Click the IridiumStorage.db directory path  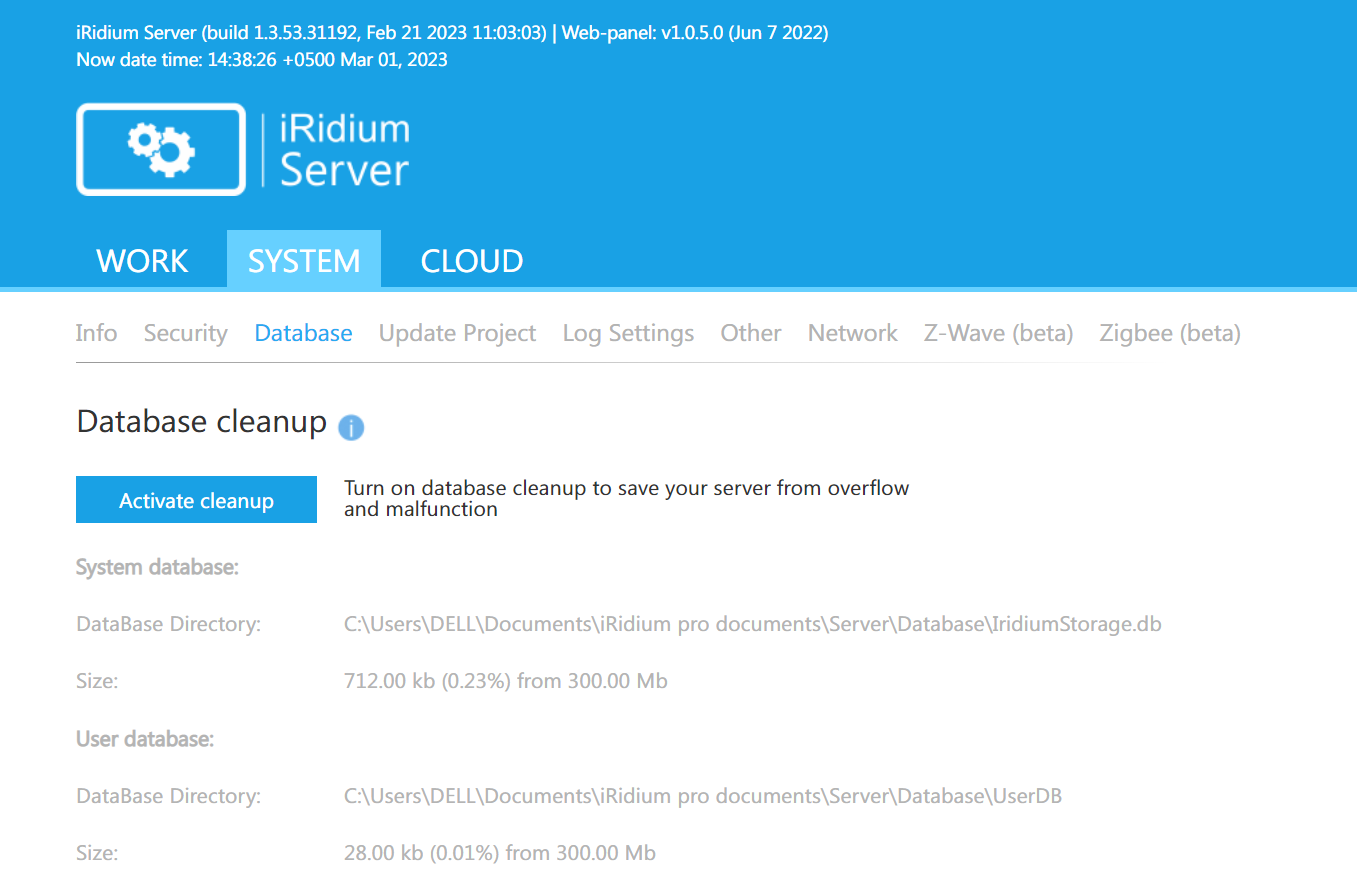752,625
